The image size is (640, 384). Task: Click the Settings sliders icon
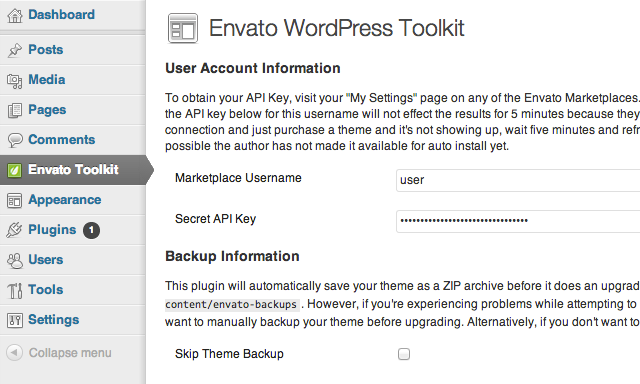tap(15, 320)
